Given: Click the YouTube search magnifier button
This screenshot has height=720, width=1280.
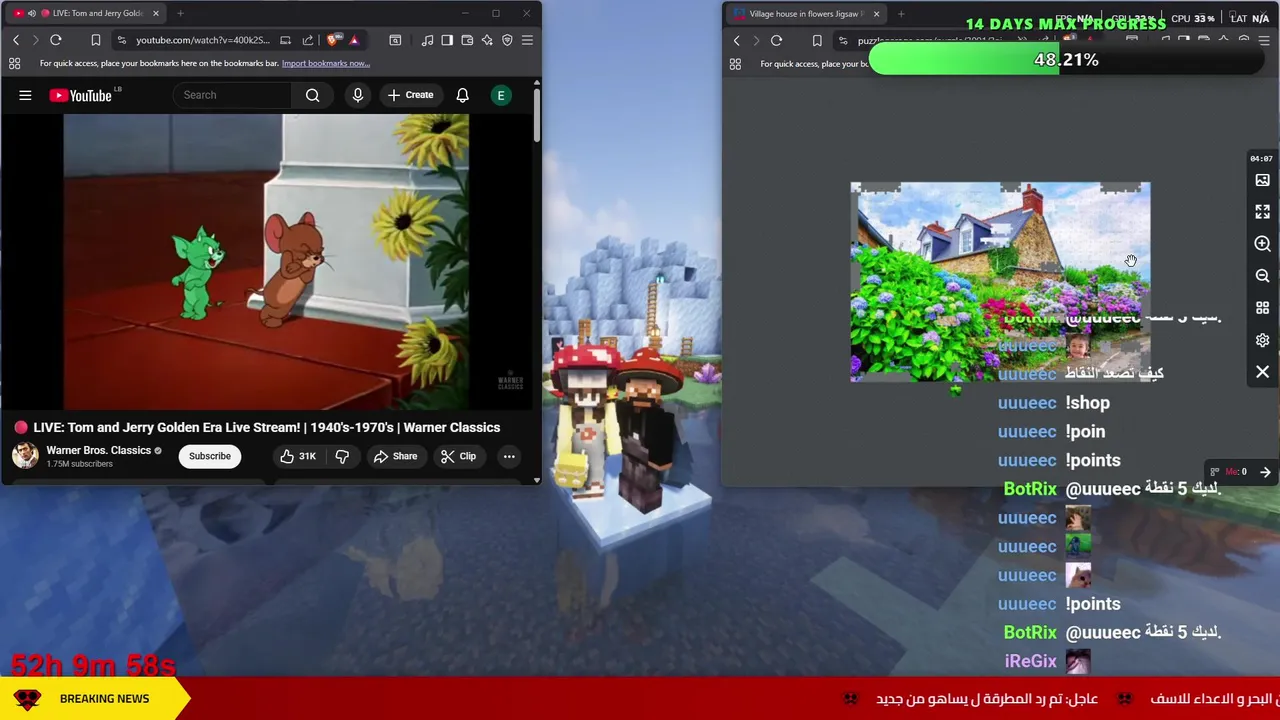Looking at the screenshot, I should (312, 95).
